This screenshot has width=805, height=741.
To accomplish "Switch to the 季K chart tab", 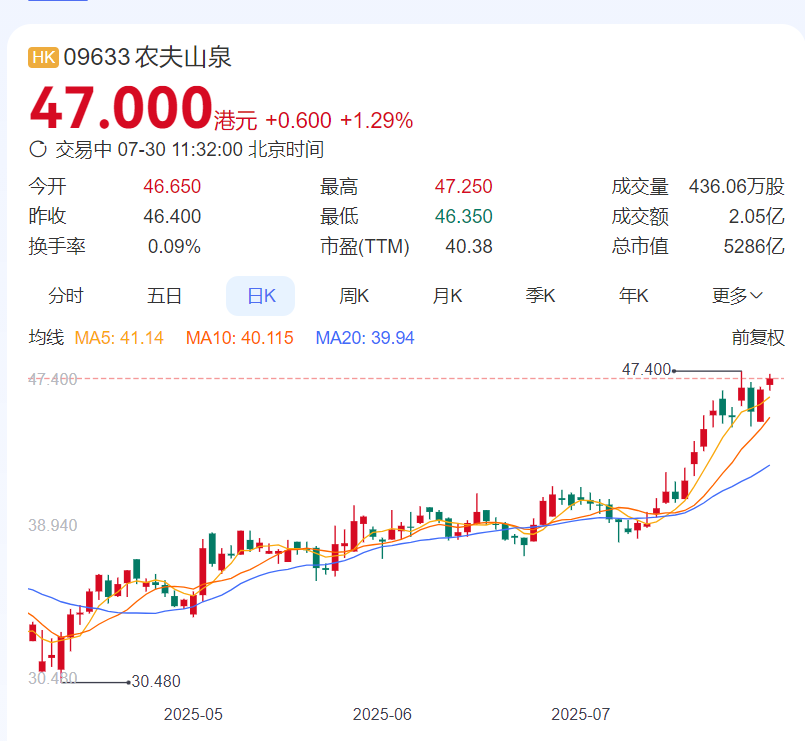I will 541,296.
